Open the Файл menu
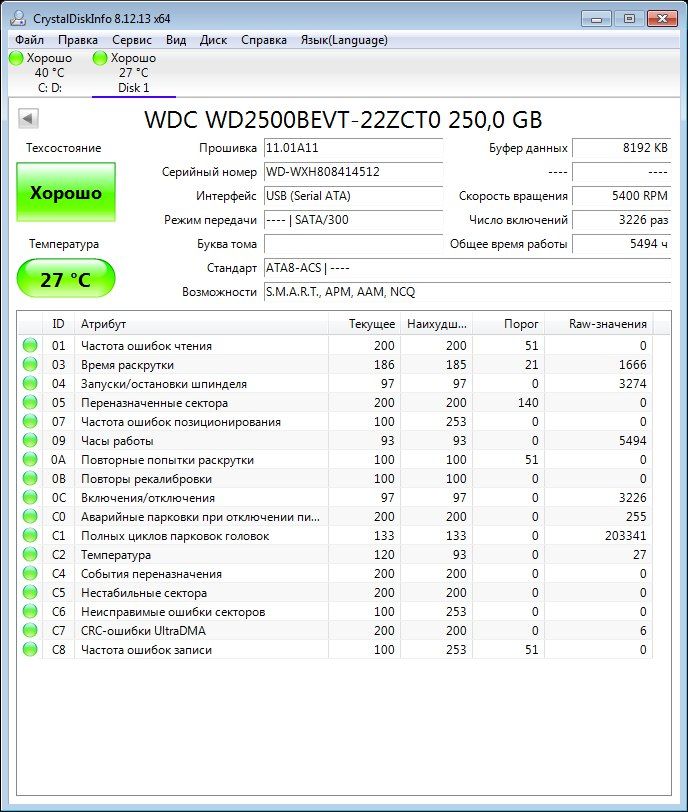Screen dimensions: 688x812 coord(30,40)
